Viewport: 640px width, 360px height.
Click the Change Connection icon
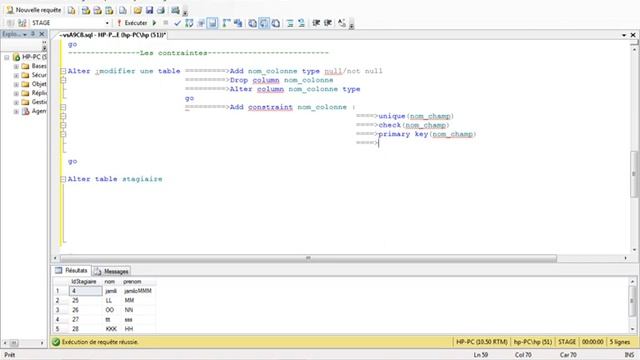coord(22,23)
